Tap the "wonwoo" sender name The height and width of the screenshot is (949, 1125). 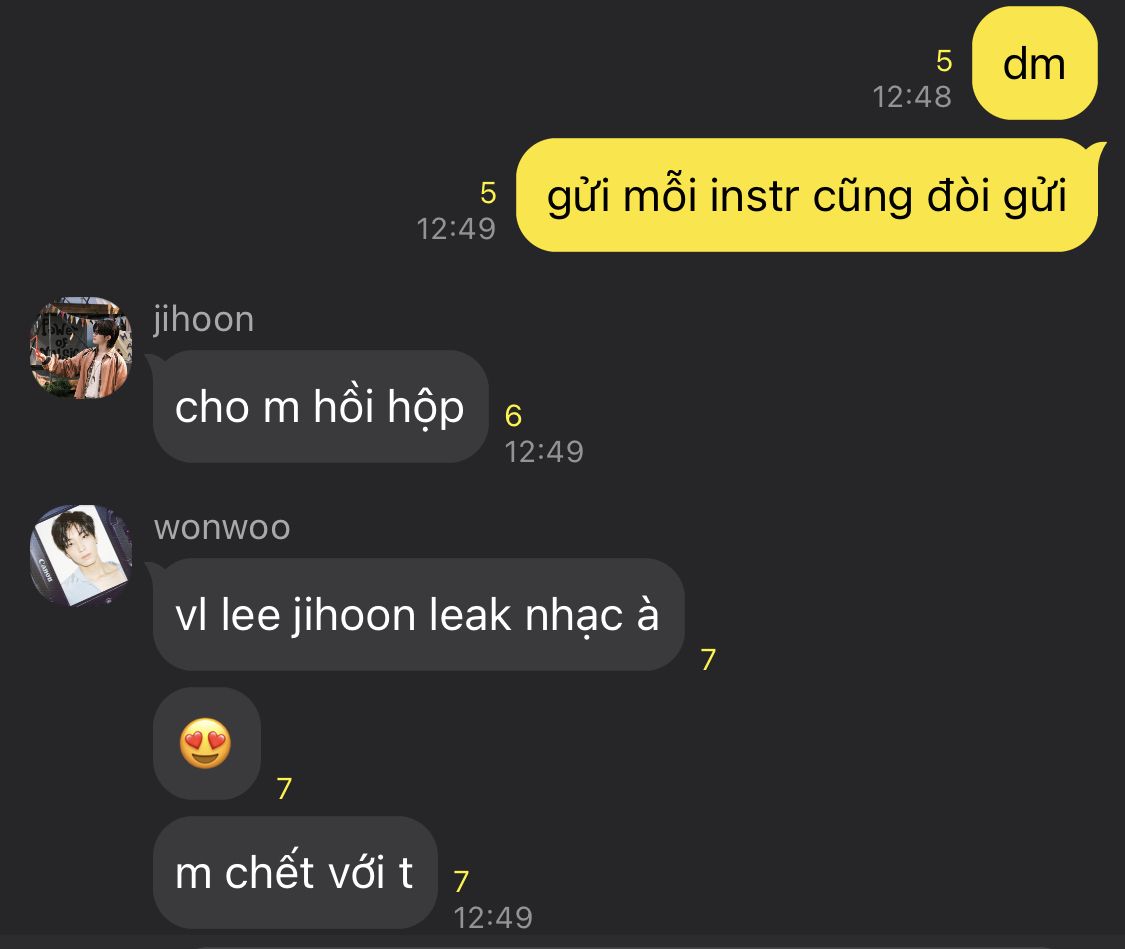222,527
